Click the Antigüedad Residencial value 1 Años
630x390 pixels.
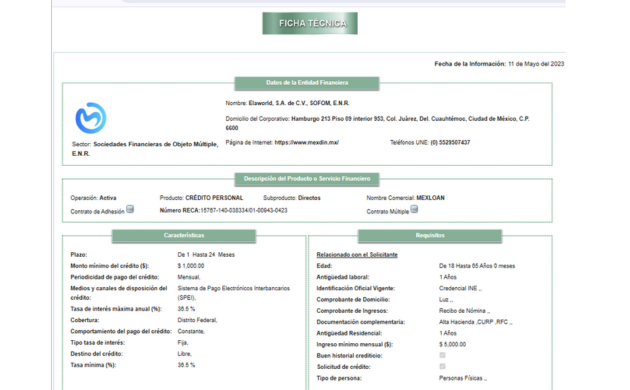[x=448, y=333]
